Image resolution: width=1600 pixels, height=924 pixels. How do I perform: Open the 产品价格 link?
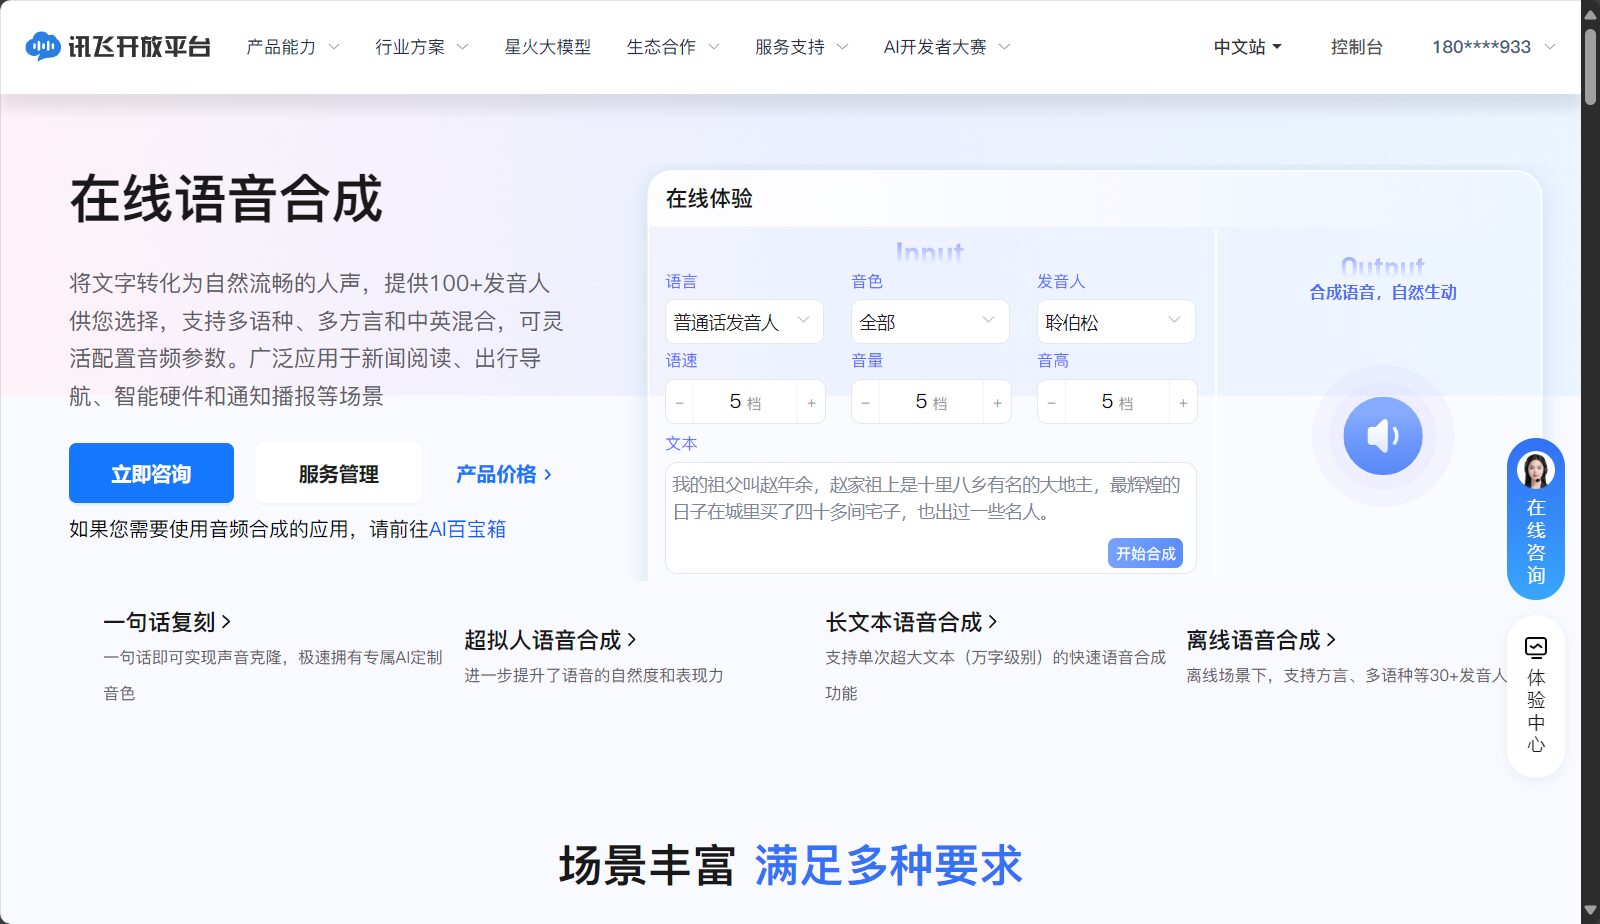[x=504, y=474]
